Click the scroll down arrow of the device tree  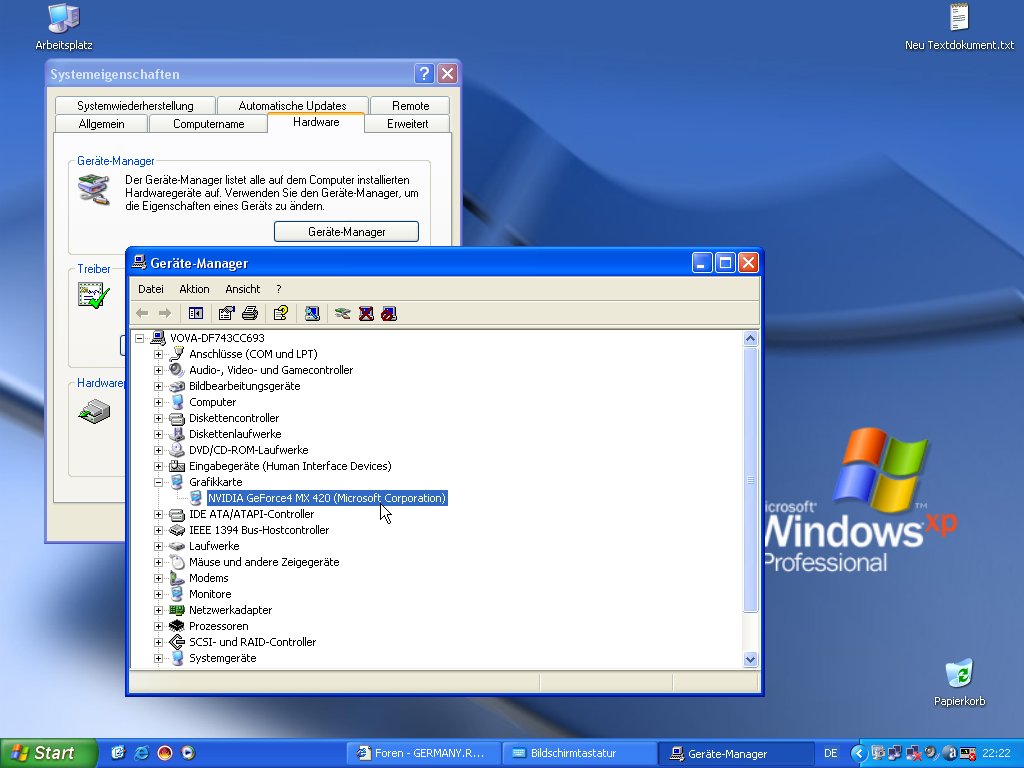(x=750, y=659)
